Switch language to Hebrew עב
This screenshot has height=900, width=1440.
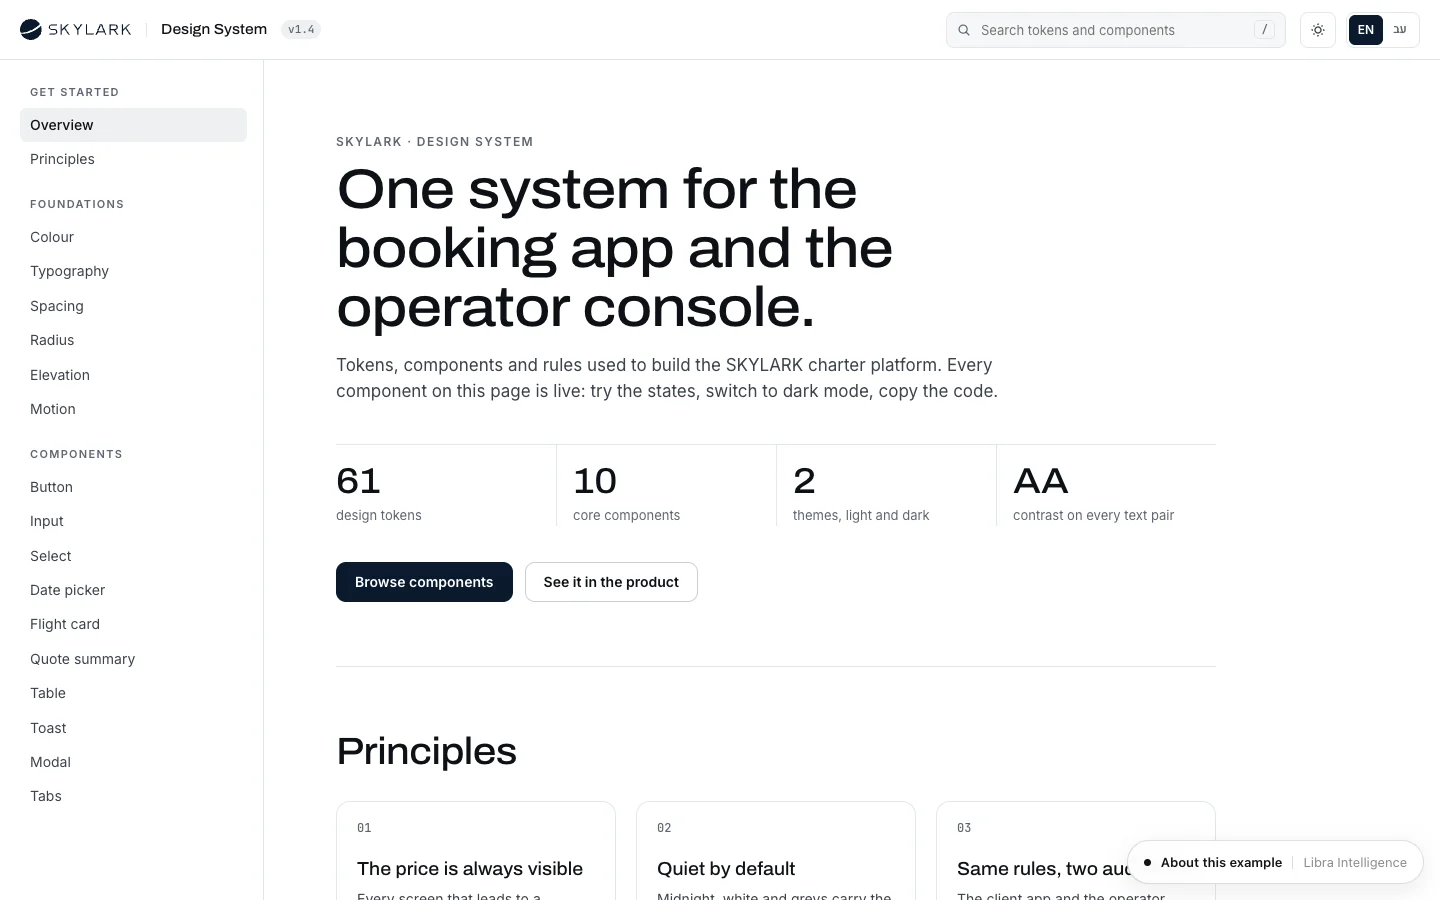(x=1400, y=30)
